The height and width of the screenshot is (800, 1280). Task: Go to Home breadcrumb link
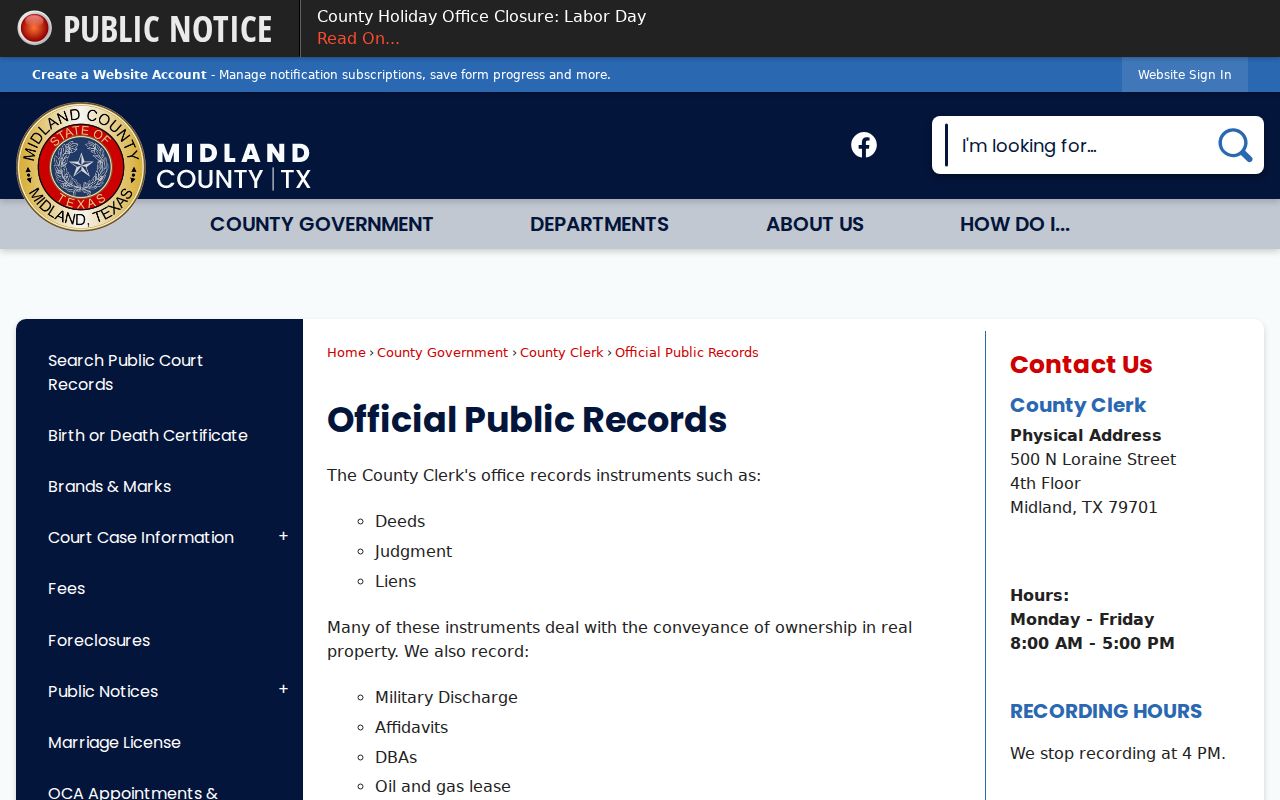click(346, 352)
